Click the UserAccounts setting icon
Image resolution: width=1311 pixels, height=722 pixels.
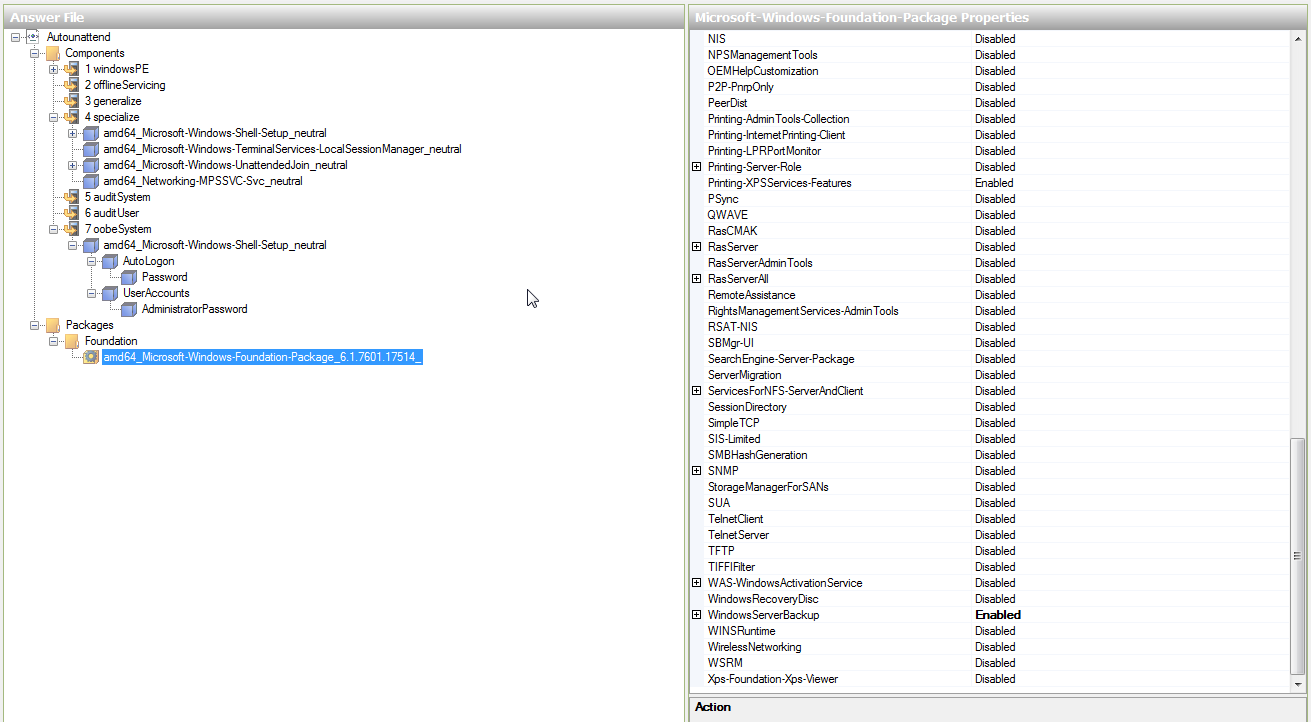110,293
